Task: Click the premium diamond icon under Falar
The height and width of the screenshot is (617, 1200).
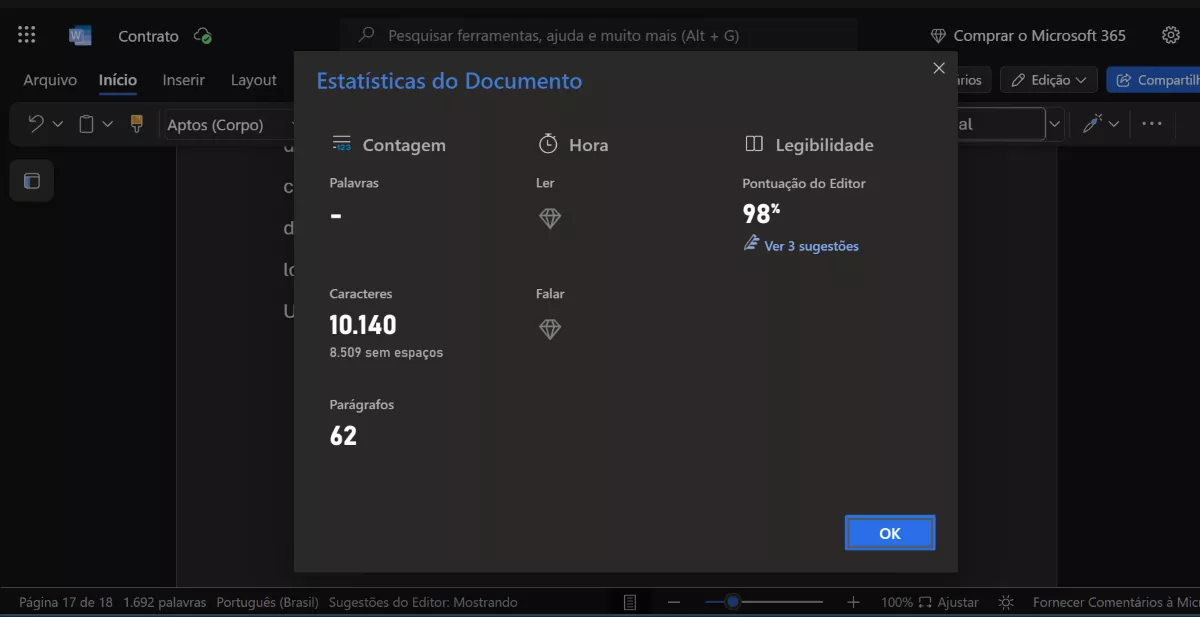Action: pyautogui.click(x=549, y=328)
